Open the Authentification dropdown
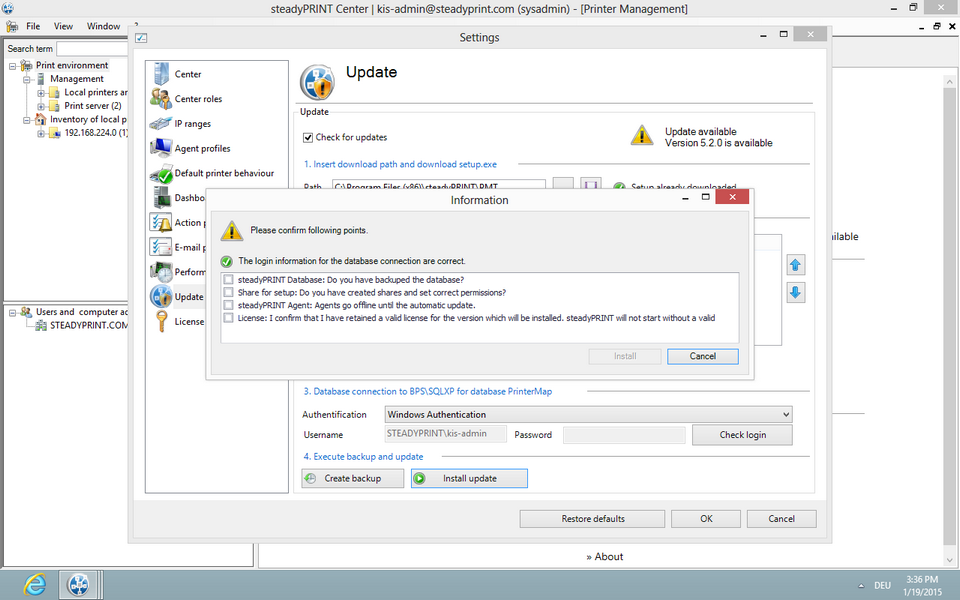This screenshot has width=960, height=600. [588, 414]
